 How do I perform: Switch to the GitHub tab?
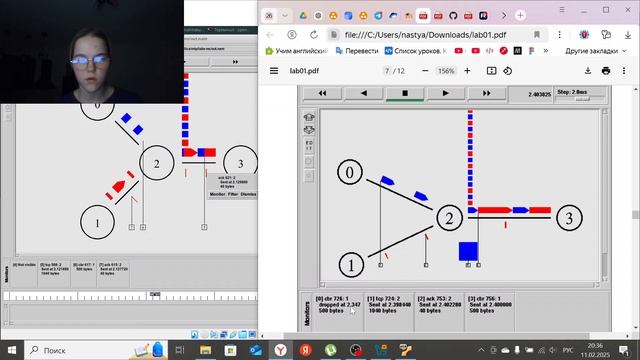(x=453, y=16)
